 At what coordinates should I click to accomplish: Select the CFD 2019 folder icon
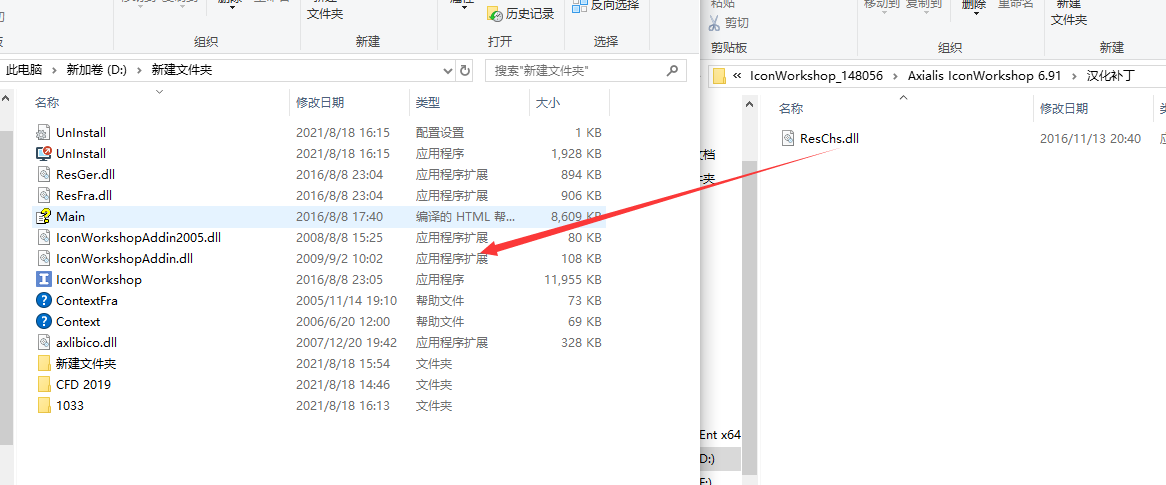(x=43, y=385)
